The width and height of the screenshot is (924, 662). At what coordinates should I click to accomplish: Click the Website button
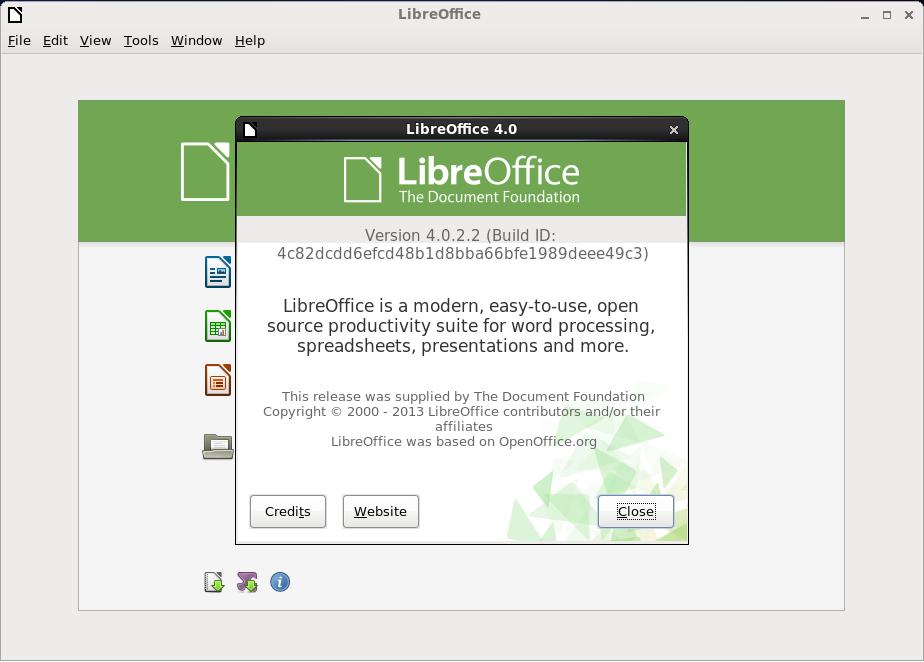[x=381, y=512]
